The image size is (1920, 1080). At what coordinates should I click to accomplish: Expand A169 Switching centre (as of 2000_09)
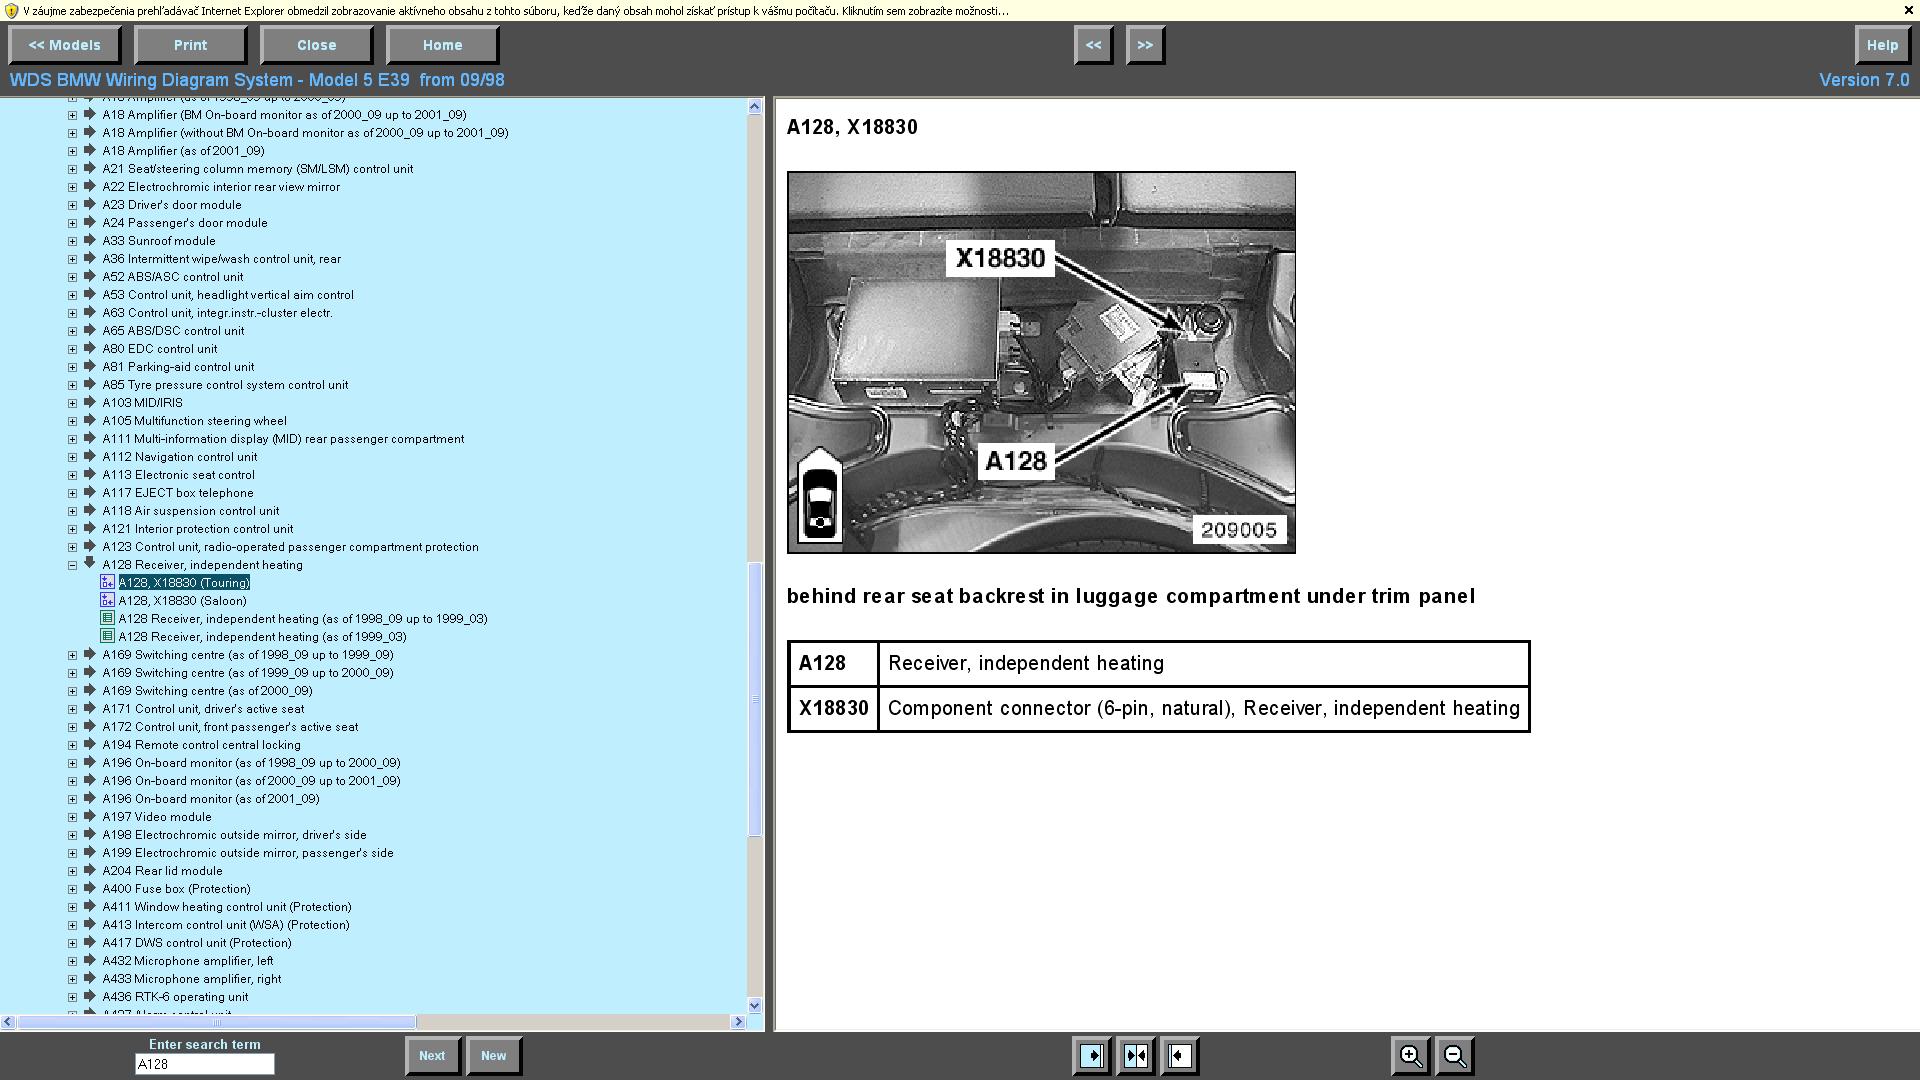click(72, 691)
